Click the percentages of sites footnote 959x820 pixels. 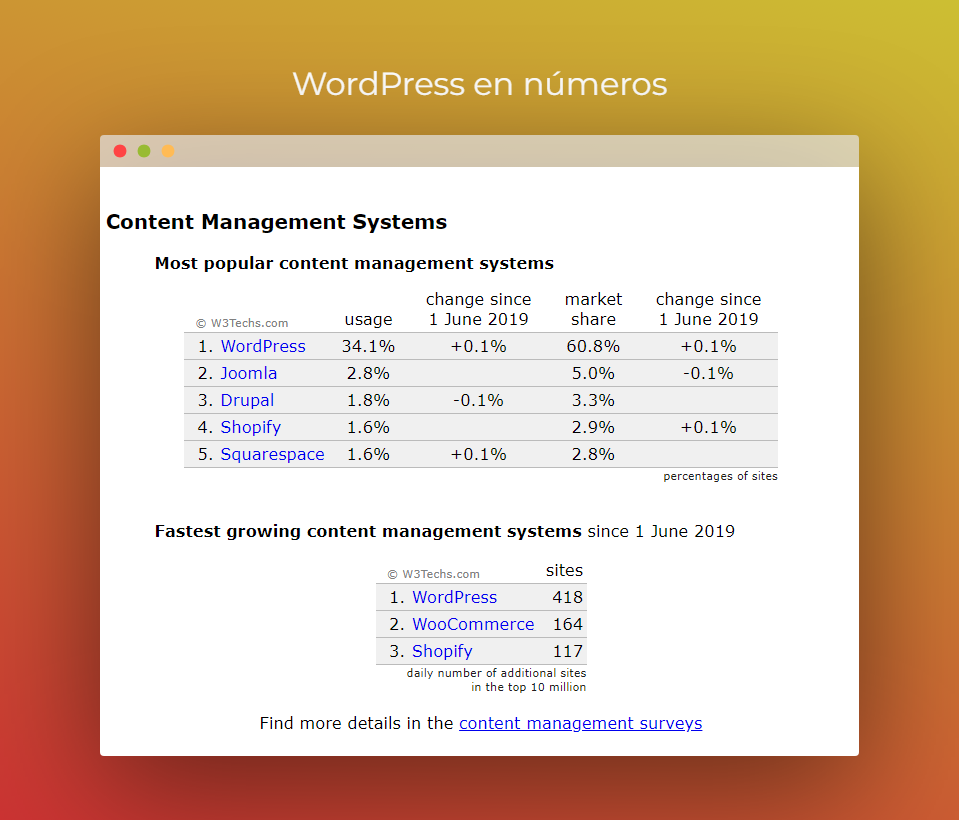pos(720,476)
